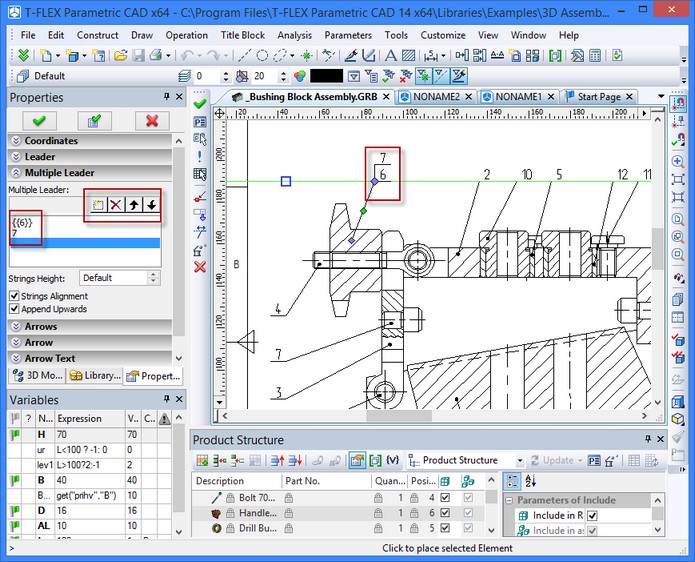This screenshot has width=695, height=562.
Task: Click variable D row in Variables
Action: pyautogui.click(x=89, y=511)
